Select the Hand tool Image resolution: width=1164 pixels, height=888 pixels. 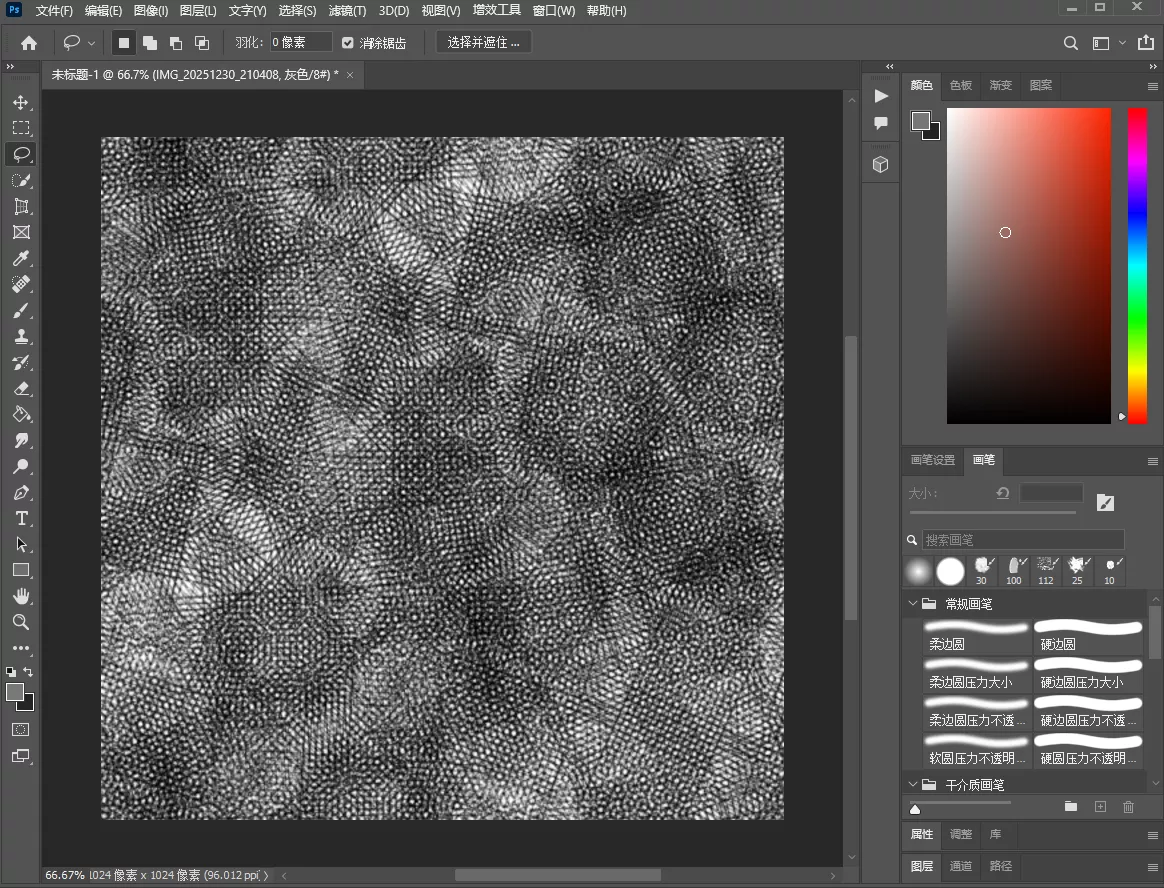pos(21,596)
